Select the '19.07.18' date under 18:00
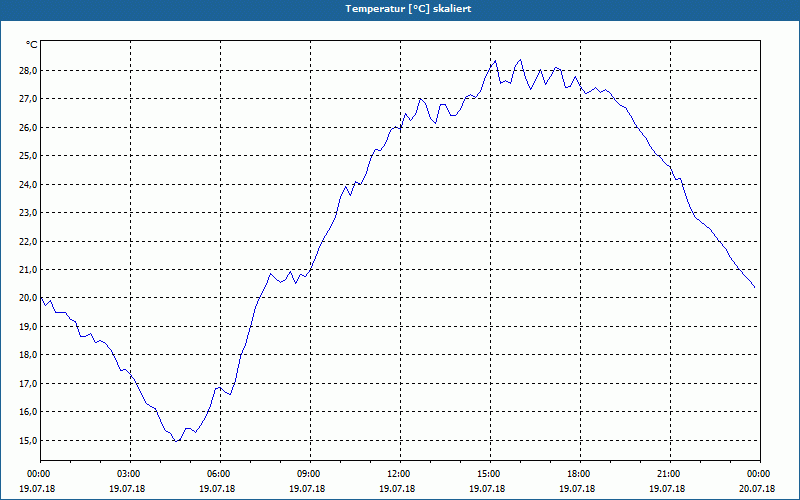The height and width of the screenshot is (500, 800). 577,489
